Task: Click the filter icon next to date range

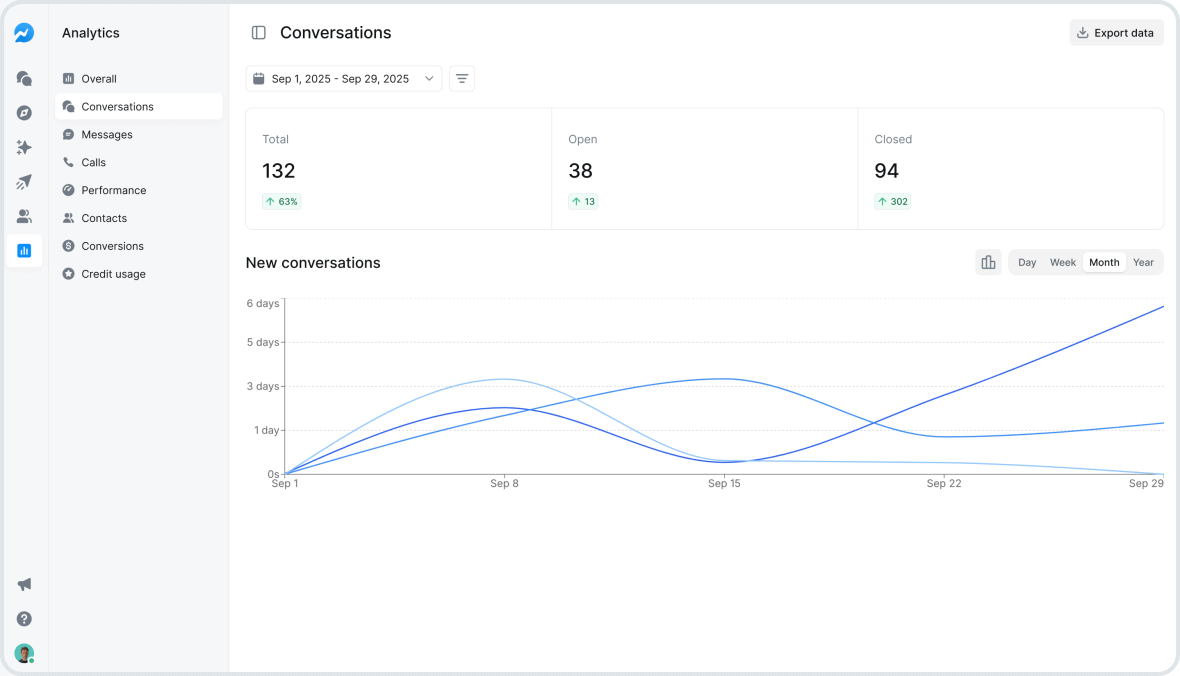Action: pos(461,78)
